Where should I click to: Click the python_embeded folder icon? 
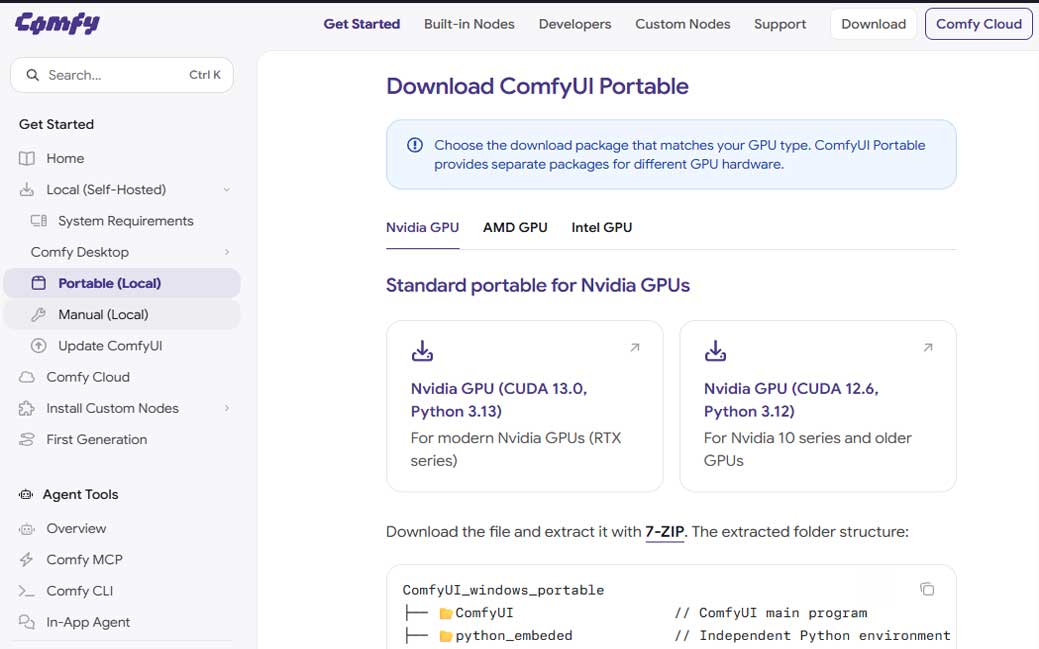[446, 636]
